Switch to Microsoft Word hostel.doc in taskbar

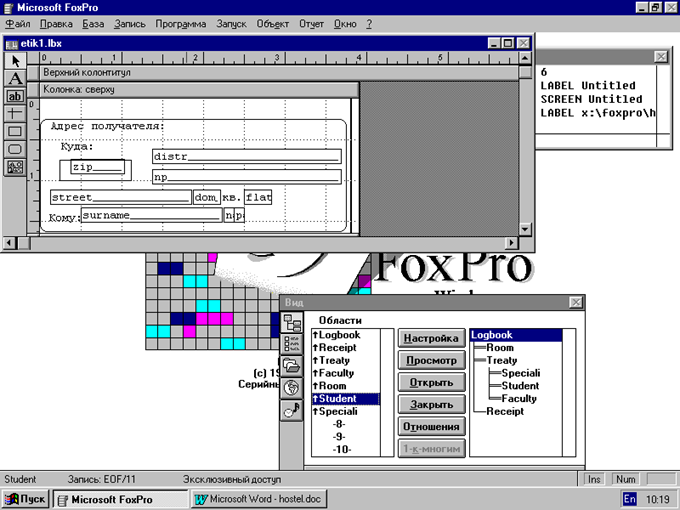(x=259, y=499)
